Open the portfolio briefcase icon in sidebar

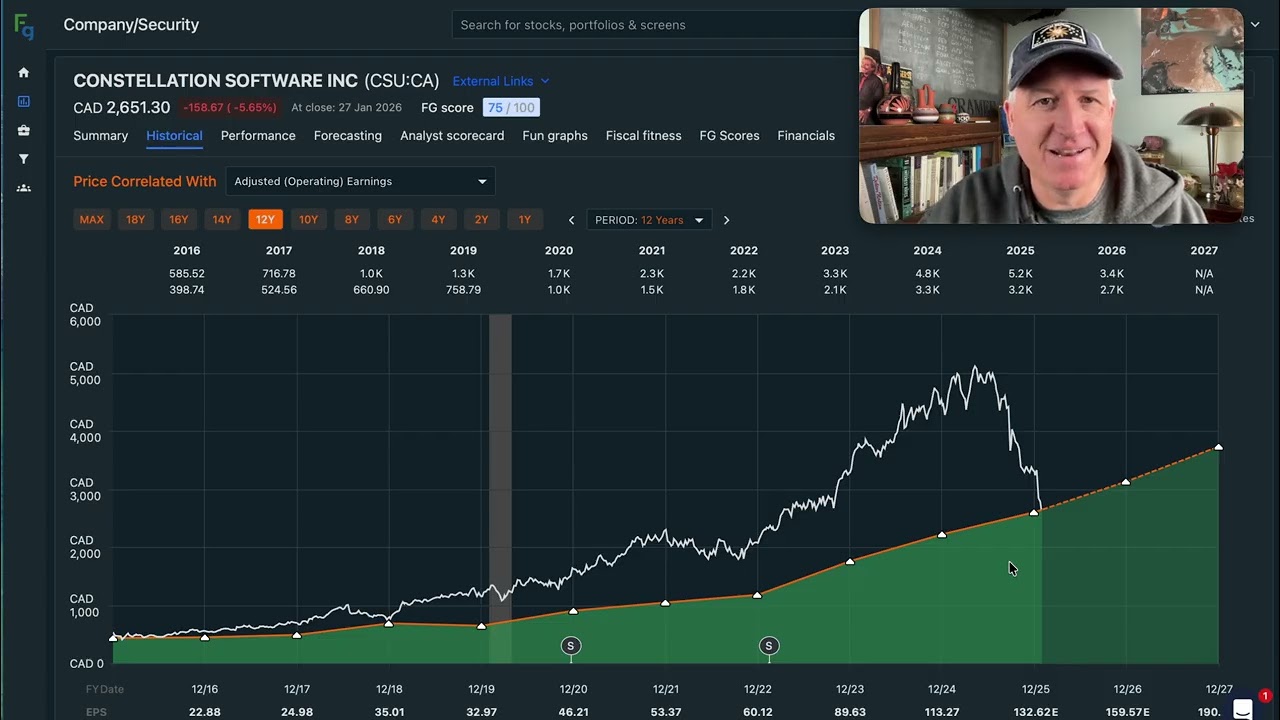(x=23, y=130)
